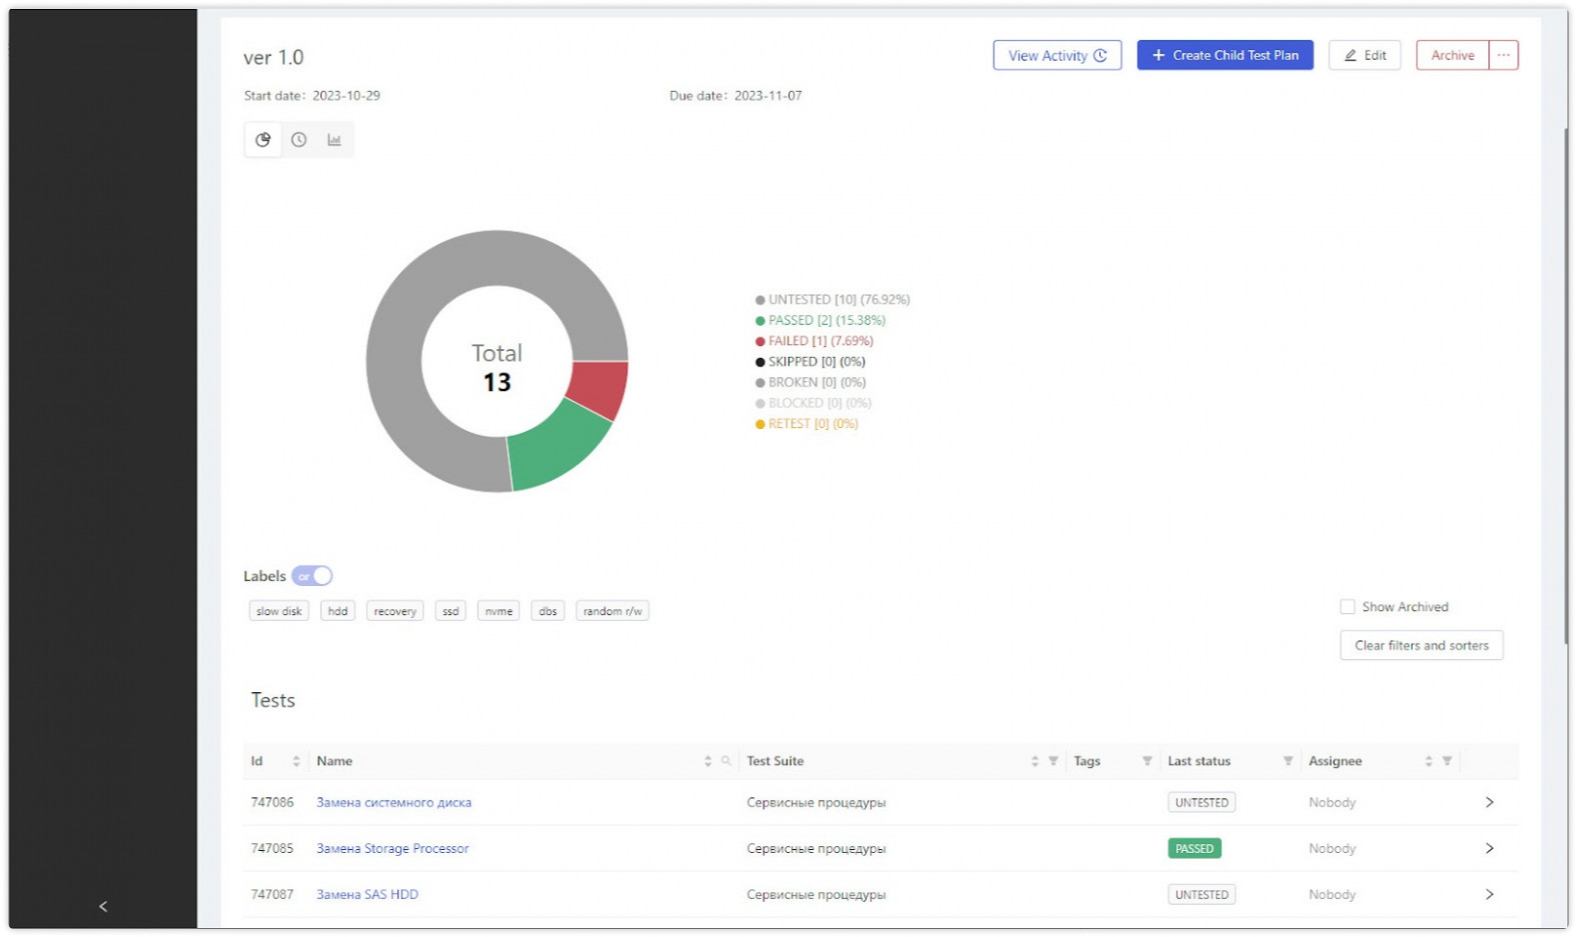
Task: Click Сервисные процедуры suite in row 747087
Action: pos(816,894)
